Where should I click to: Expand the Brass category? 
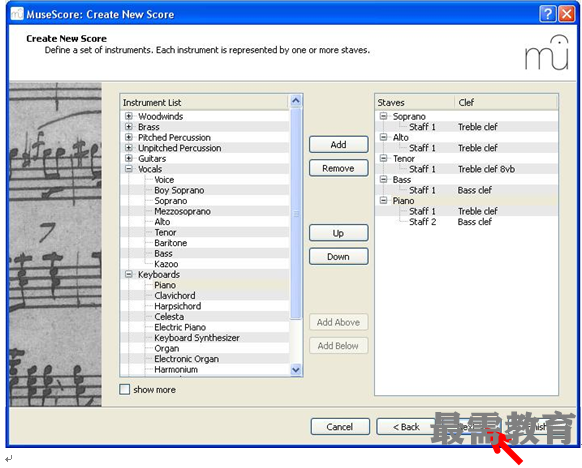point(128,127)
